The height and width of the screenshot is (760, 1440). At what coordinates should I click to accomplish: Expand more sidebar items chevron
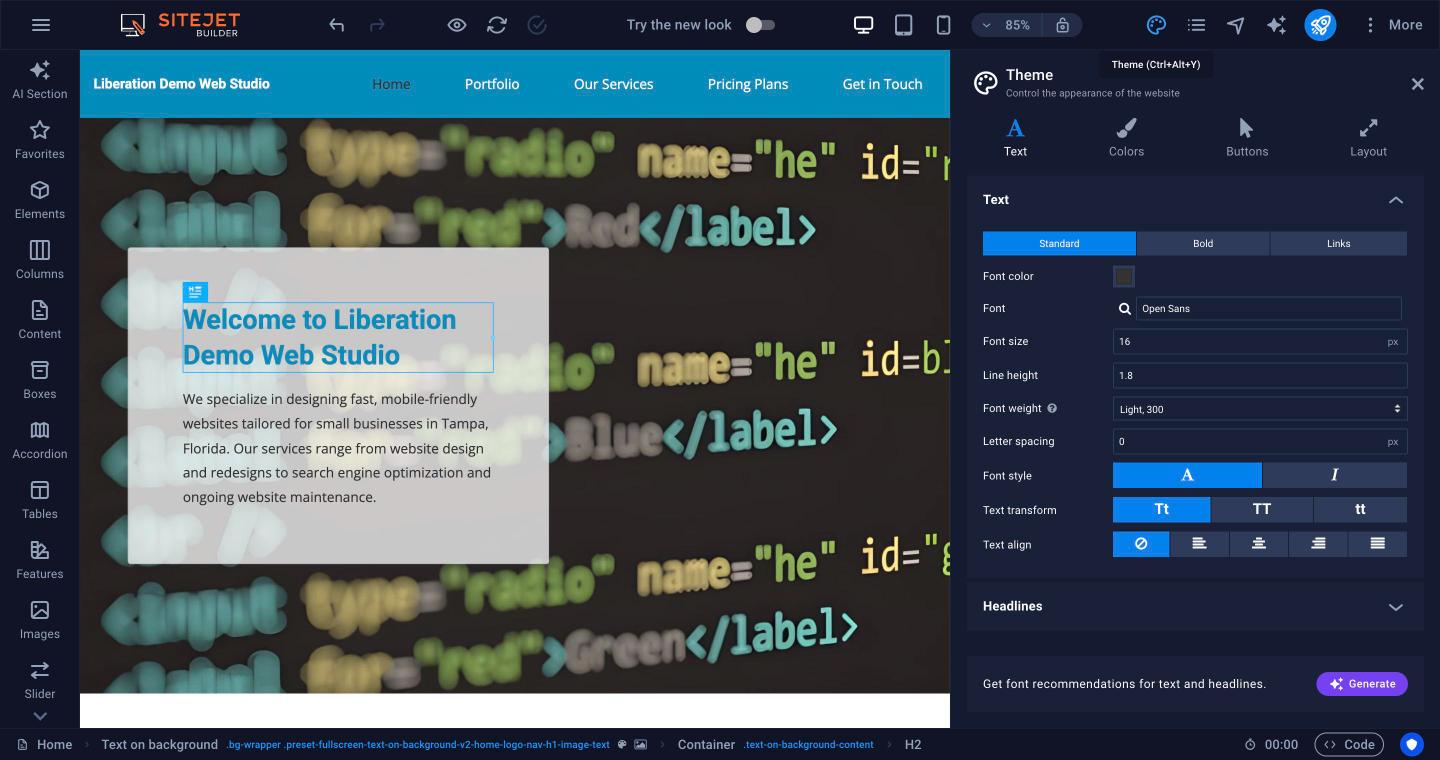tap(40, 716)
